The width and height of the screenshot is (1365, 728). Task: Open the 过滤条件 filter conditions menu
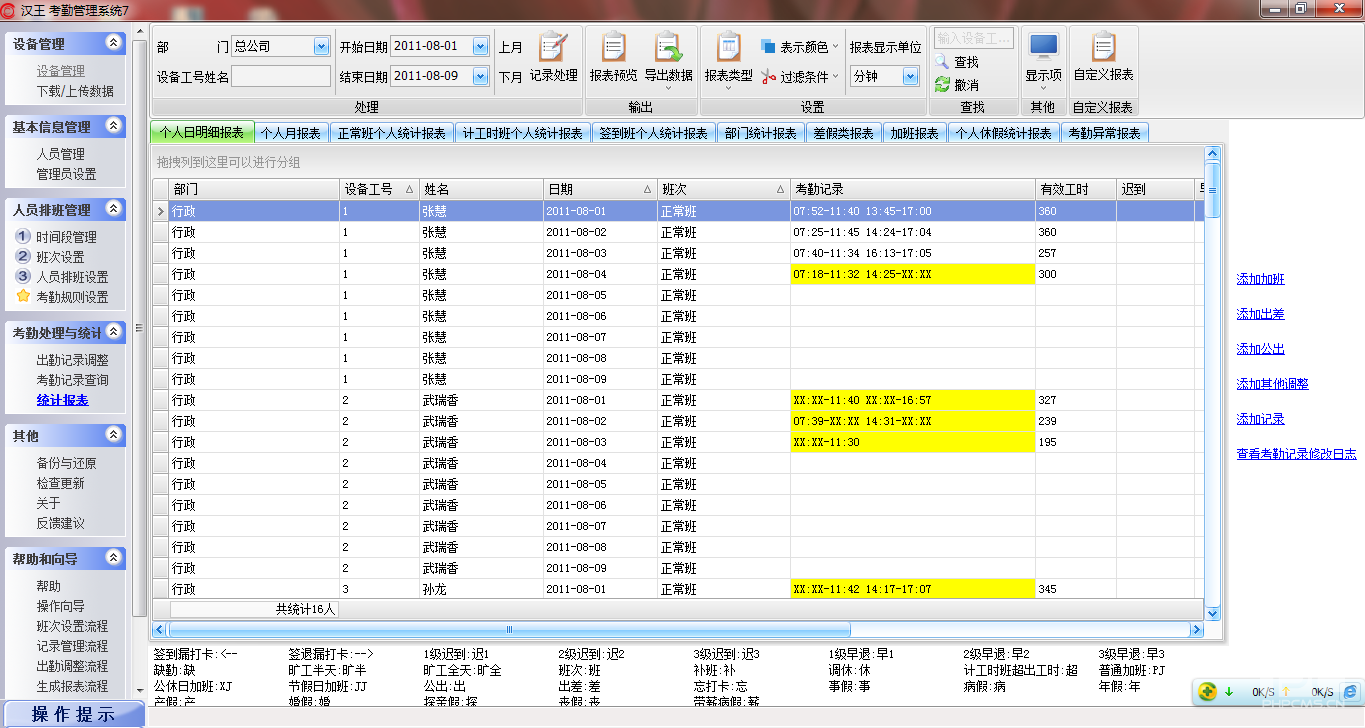tap(798, 76)
